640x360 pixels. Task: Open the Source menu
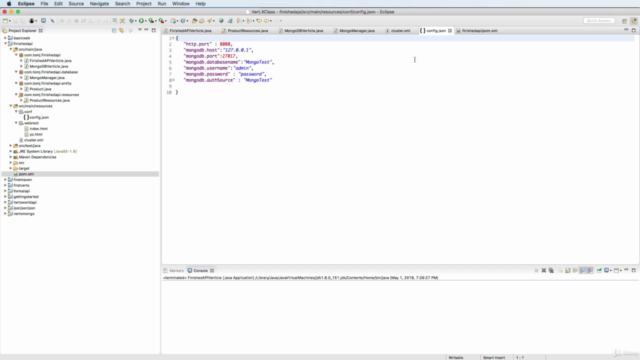[76, 4]
